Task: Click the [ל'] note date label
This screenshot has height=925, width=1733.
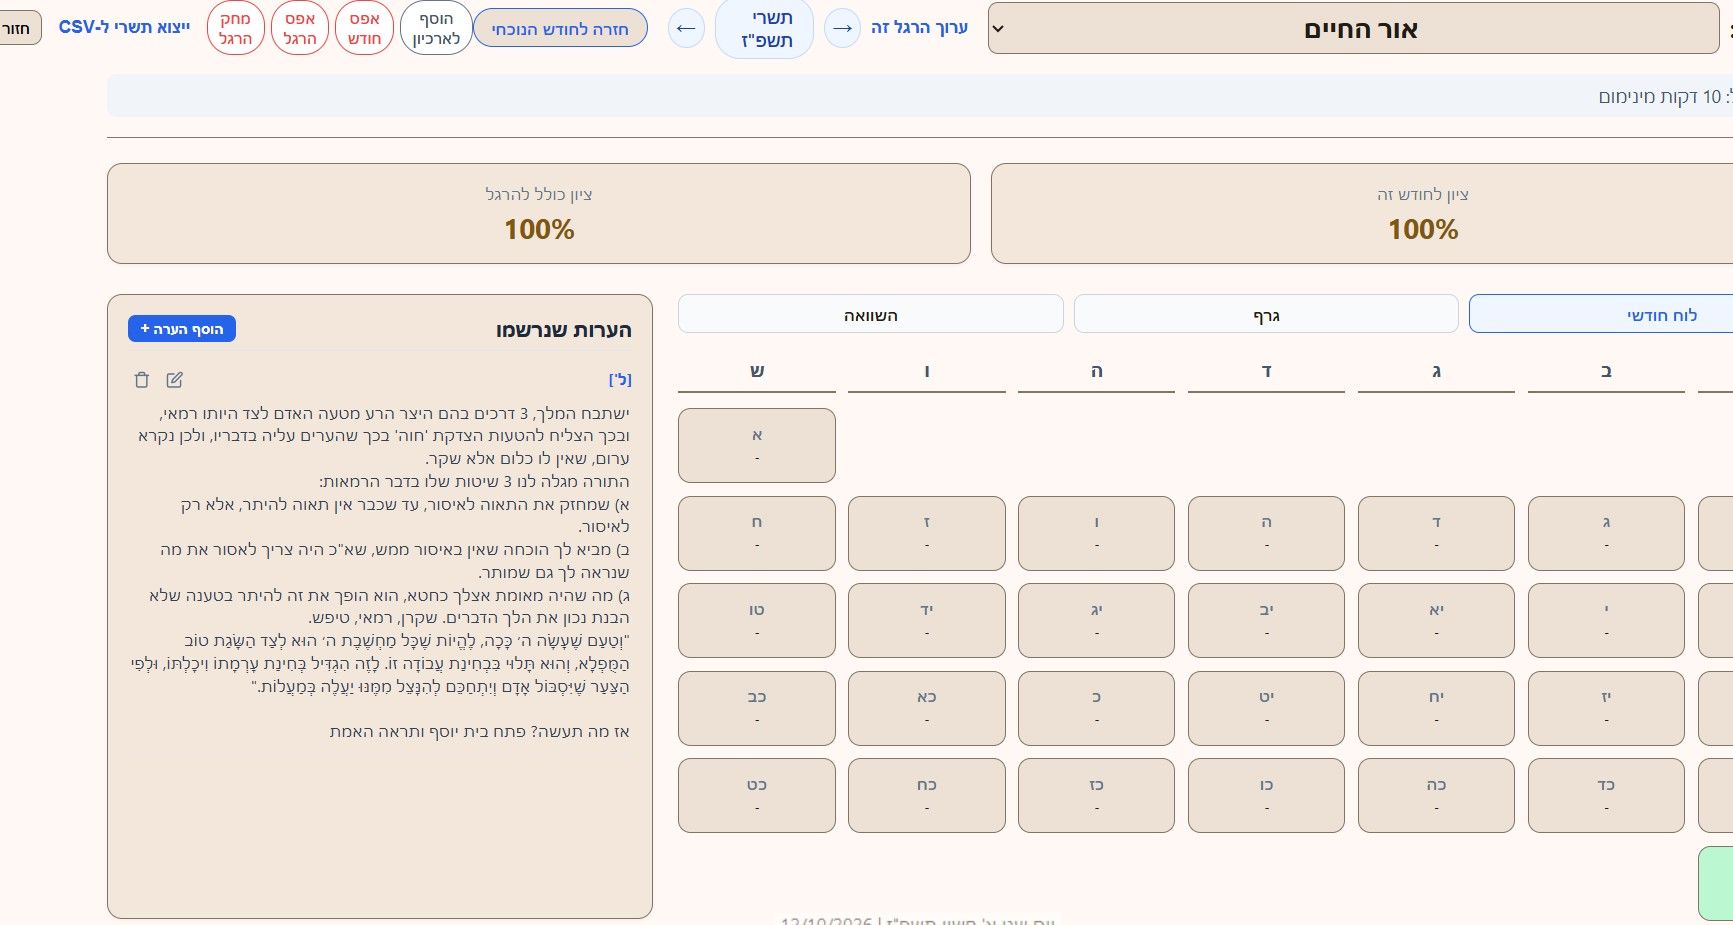Action: pos(620,380)
